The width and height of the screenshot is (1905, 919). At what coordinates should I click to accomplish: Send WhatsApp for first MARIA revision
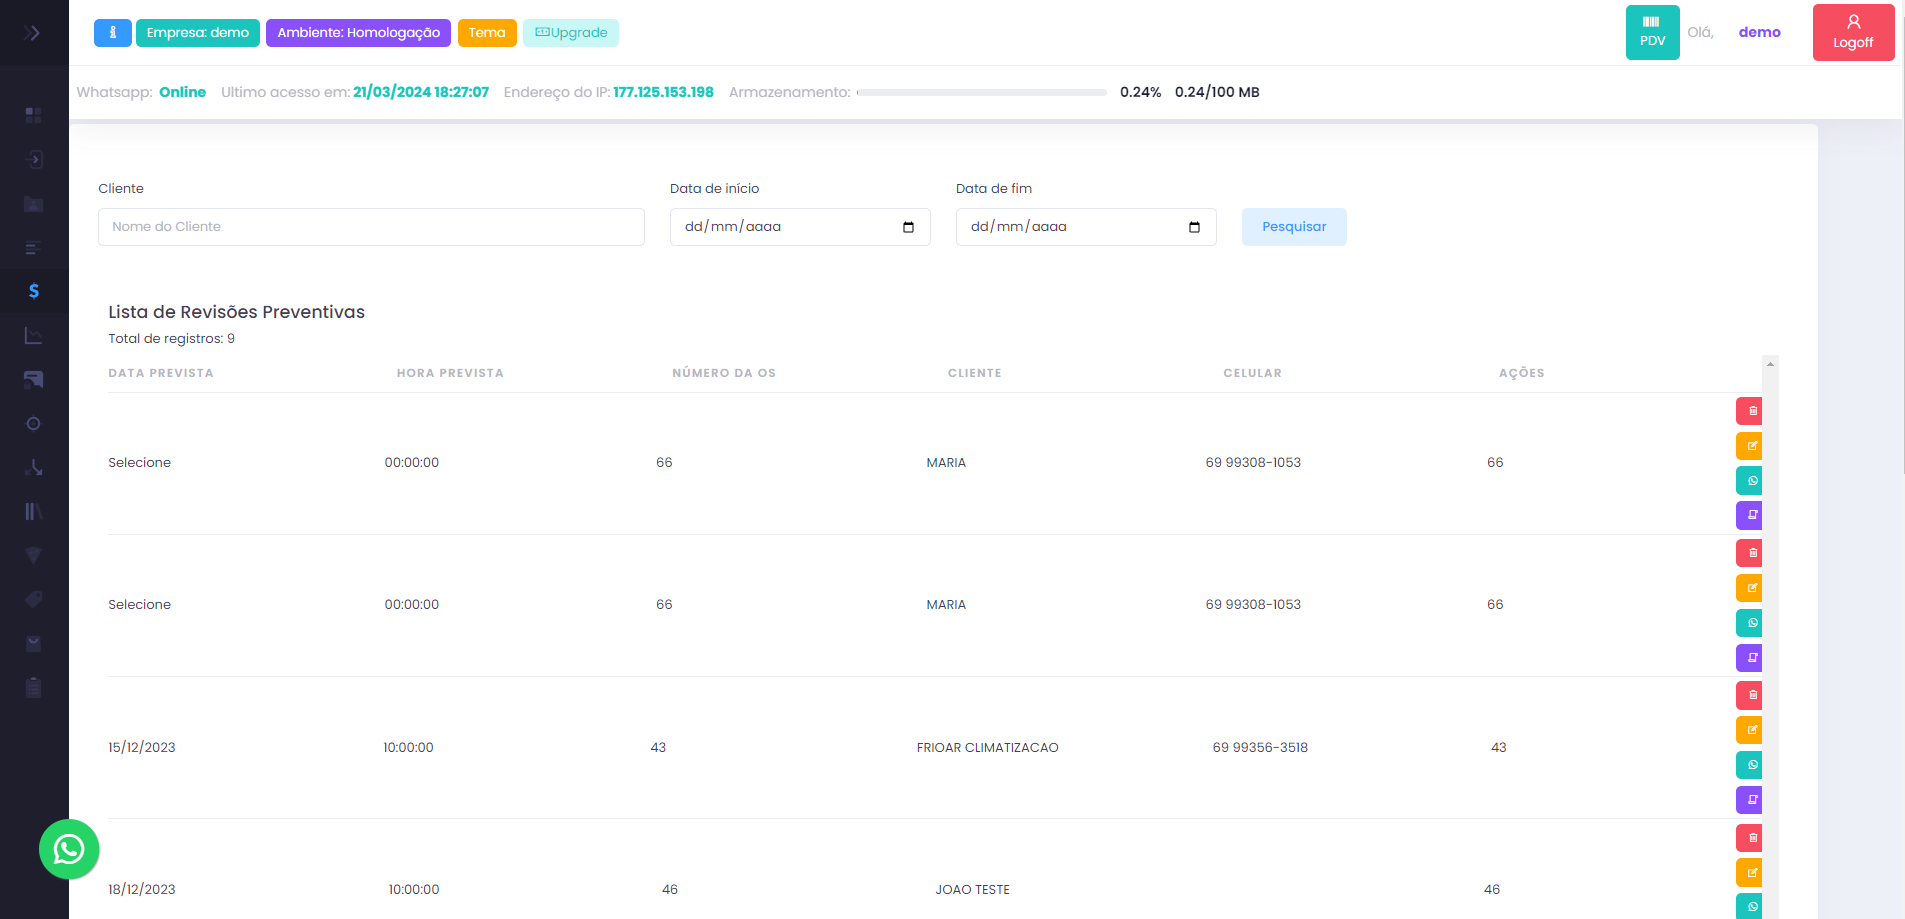1752,481
